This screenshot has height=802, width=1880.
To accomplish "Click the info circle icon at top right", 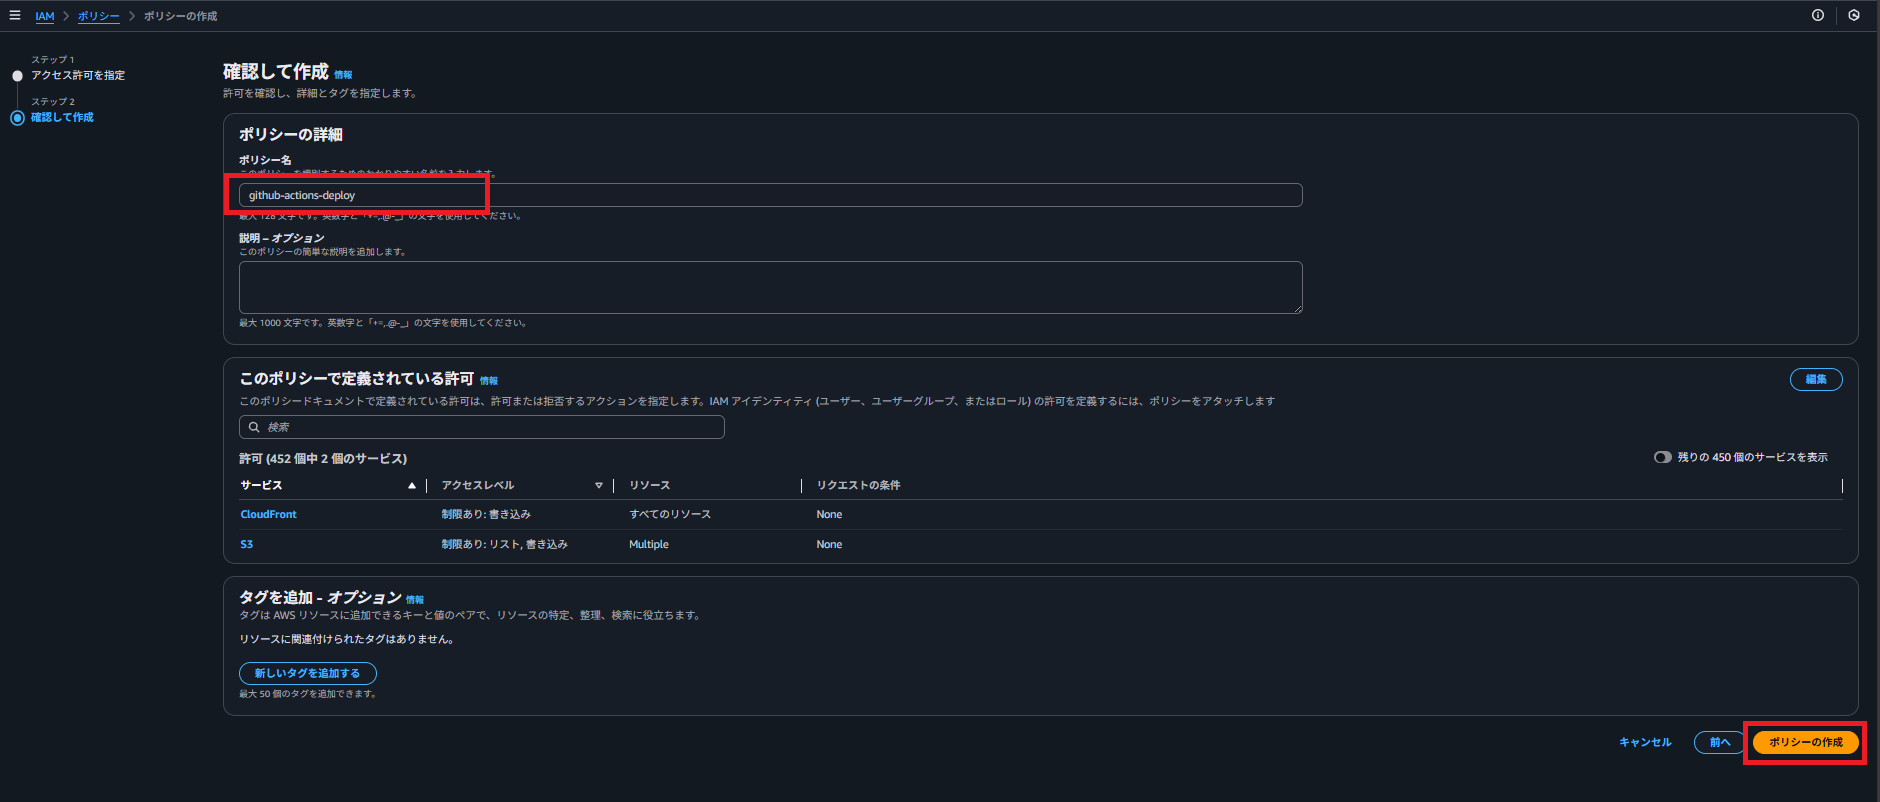I will (1818, 15).
